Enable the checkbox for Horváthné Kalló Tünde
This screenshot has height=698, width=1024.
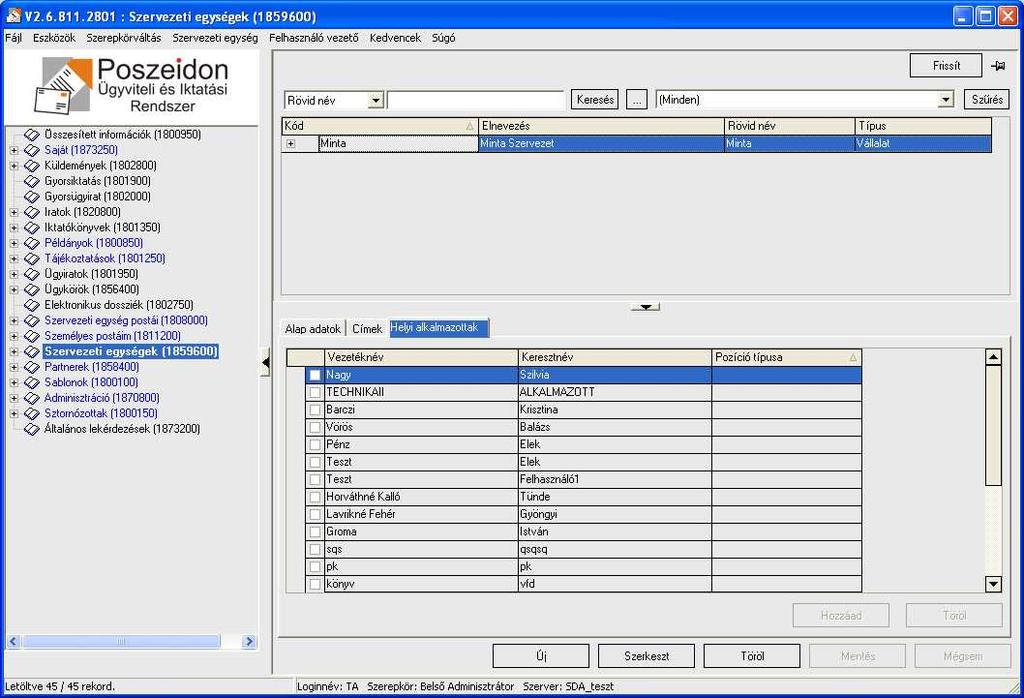(x=315, y=497)
